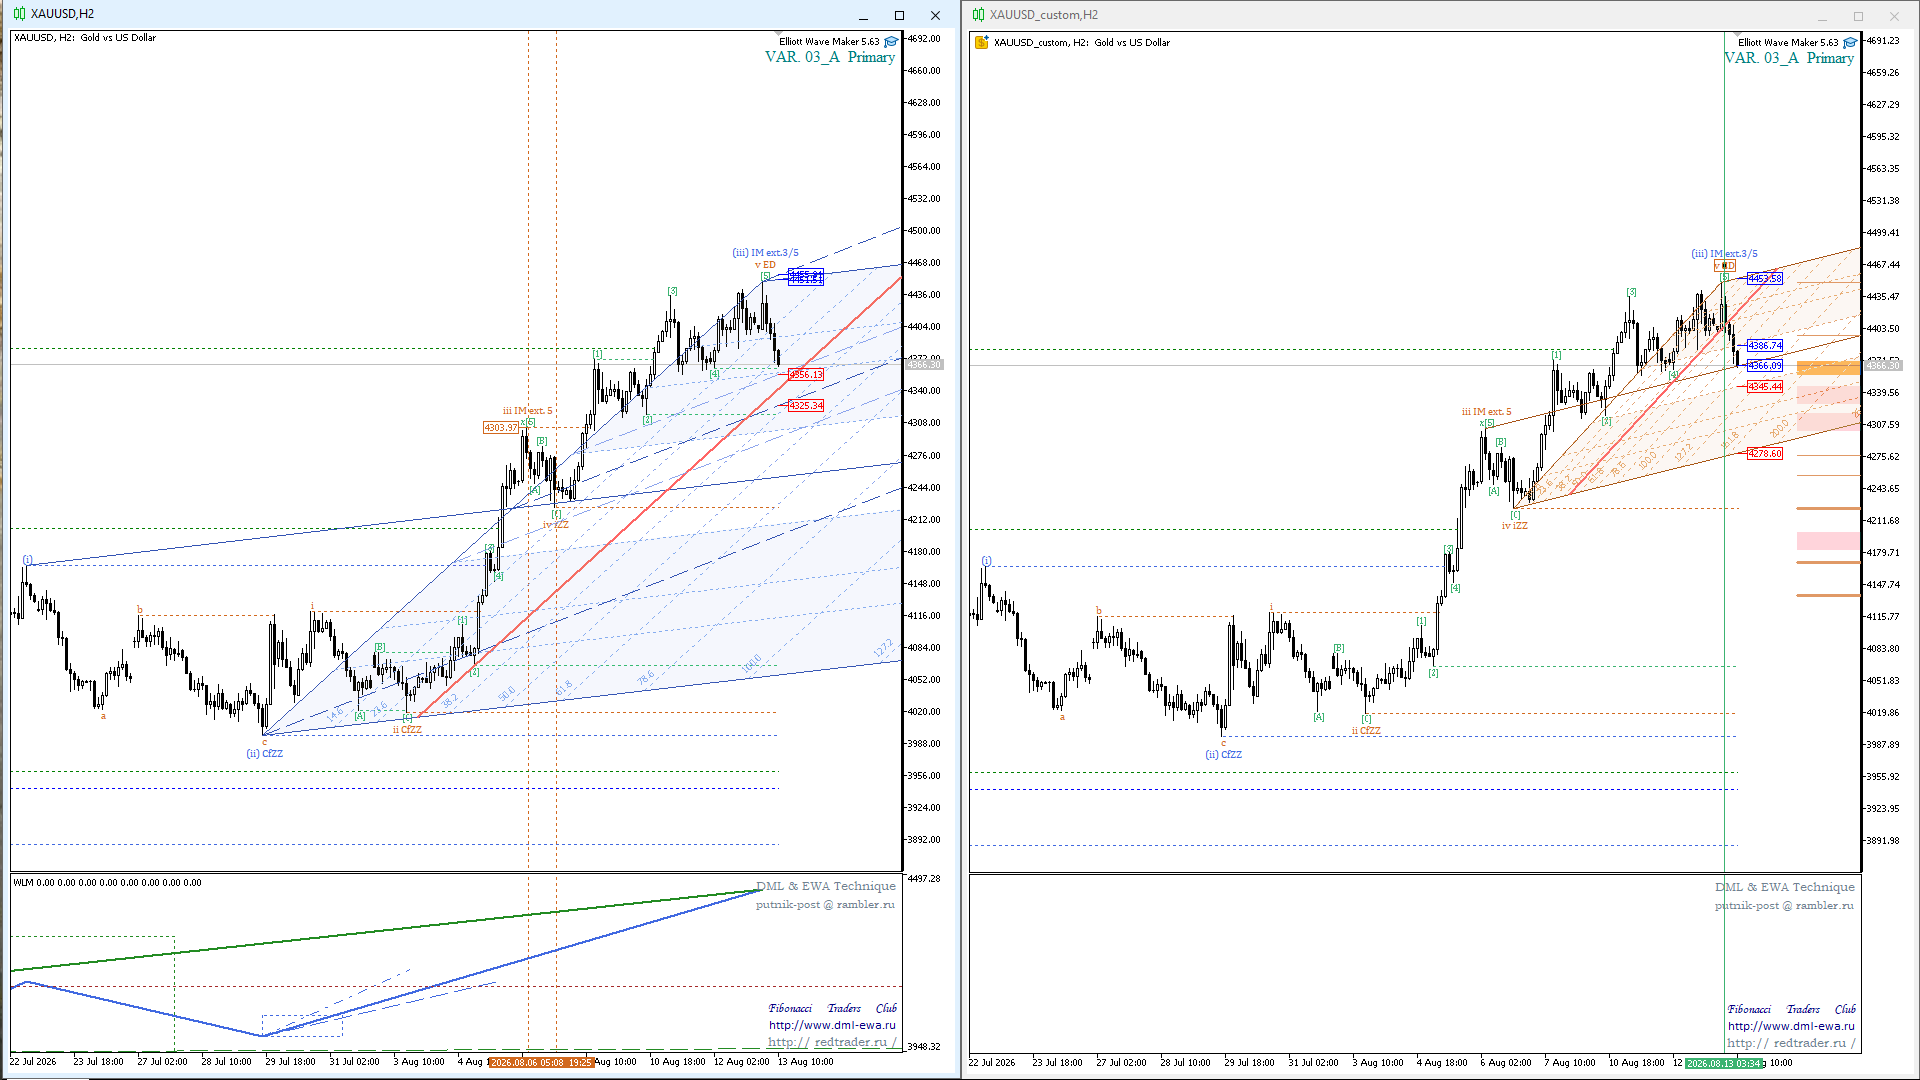The width and height of the screenshot is (1920, 1080).
Task: Click the iii IM ext. 5 label in XAUUSD chart
Action: click(527, 411)
